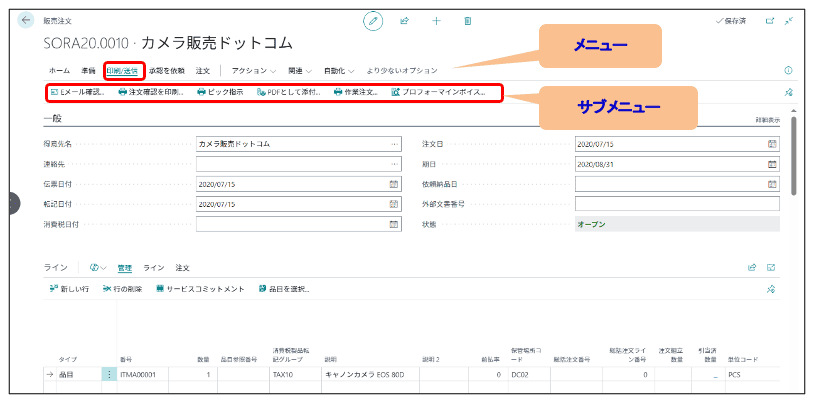Select the 承認を依頼 menu tab

(x=167, y=71)
